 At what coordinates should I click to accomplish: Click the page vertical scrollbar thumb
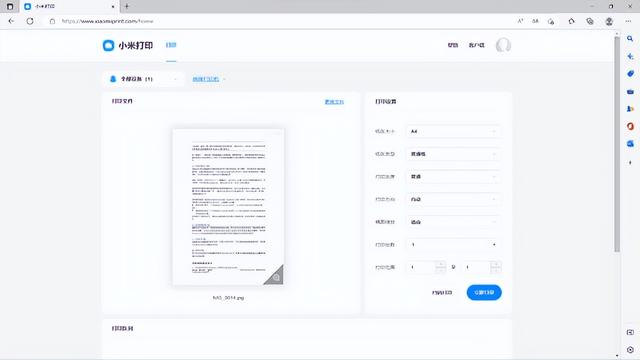(617, 144)
